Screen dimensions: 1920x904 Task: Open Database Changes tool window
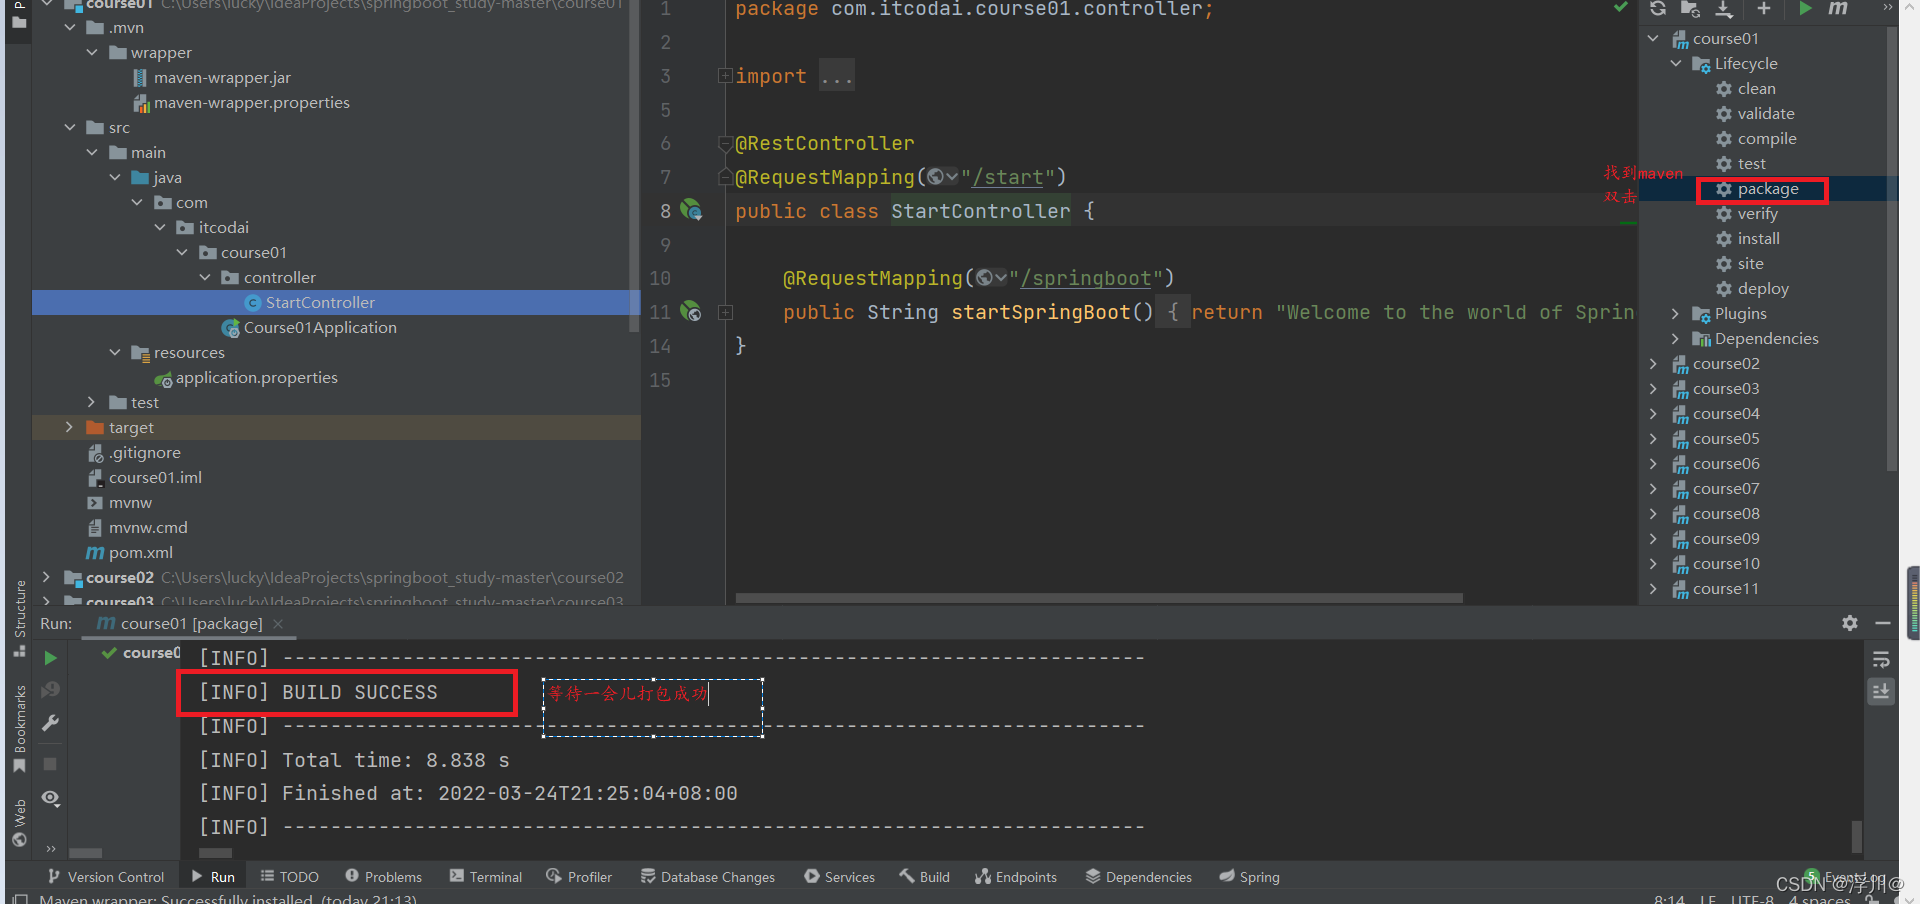click(x=708, y=877)
